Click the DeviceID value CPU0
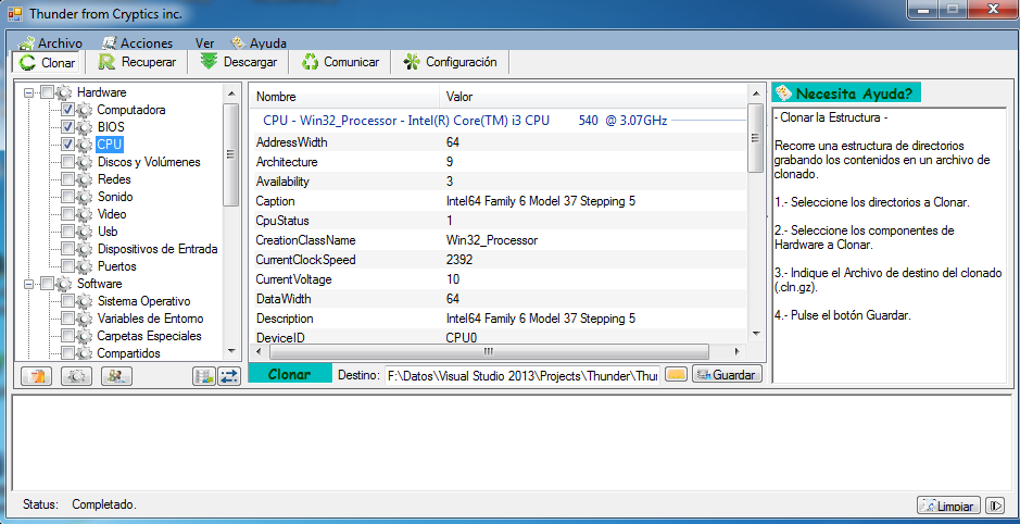This screenshot has width=1020, height=524. point(461,337)
